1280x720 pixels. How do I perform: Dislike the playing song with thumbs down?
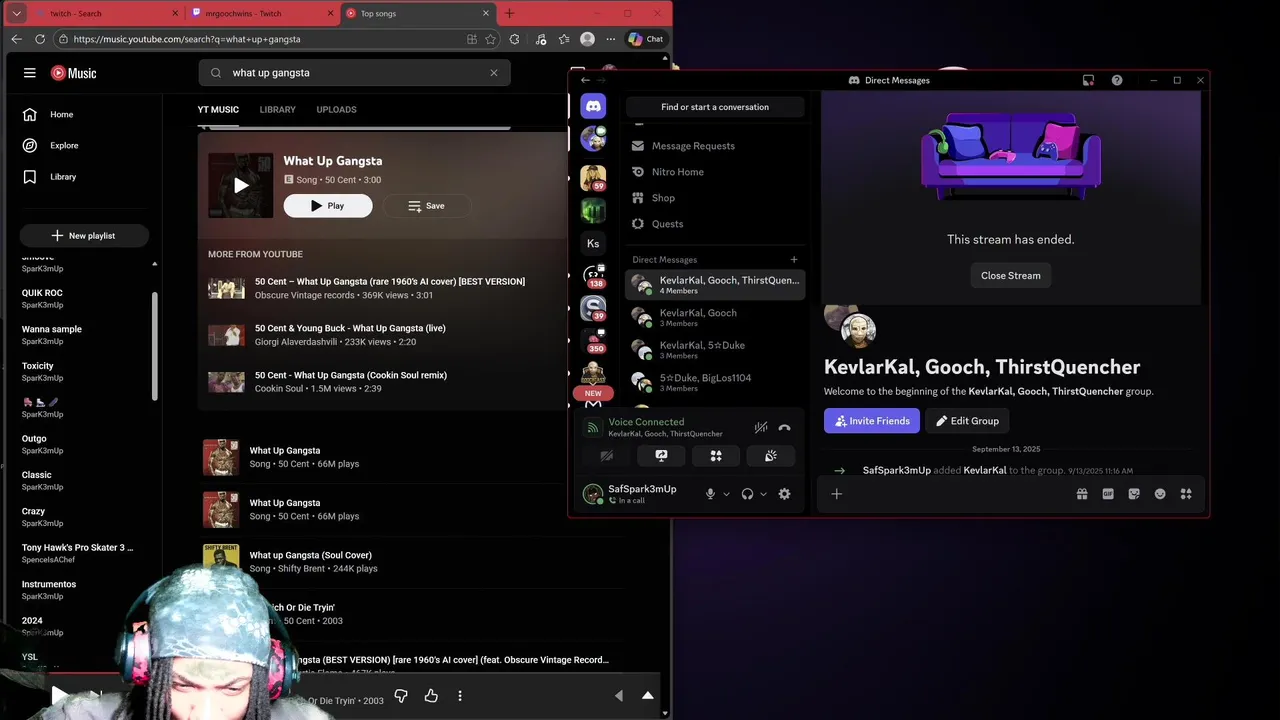[x=401, y=696]
